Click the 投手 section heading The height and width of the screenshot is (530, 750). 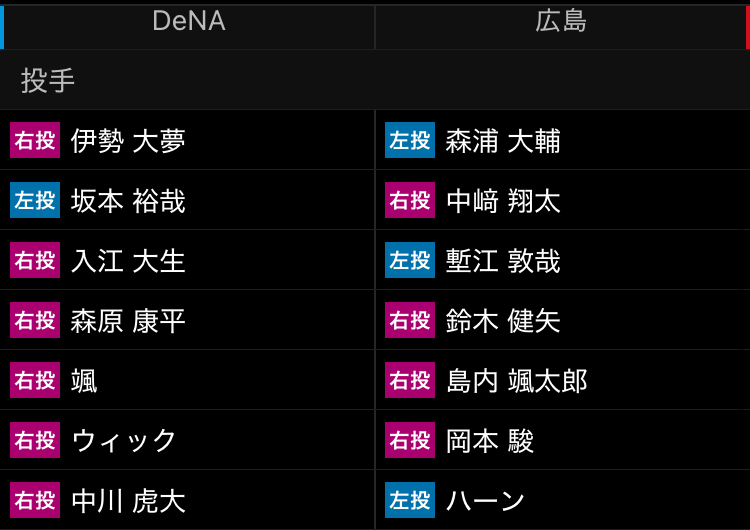coord(48,80)
